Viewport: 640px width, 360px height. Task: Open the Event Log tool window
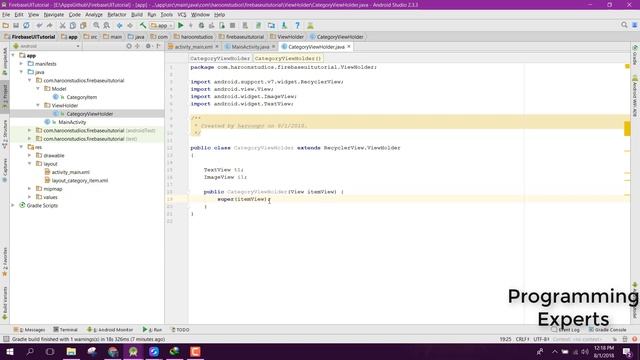(565, 329)
